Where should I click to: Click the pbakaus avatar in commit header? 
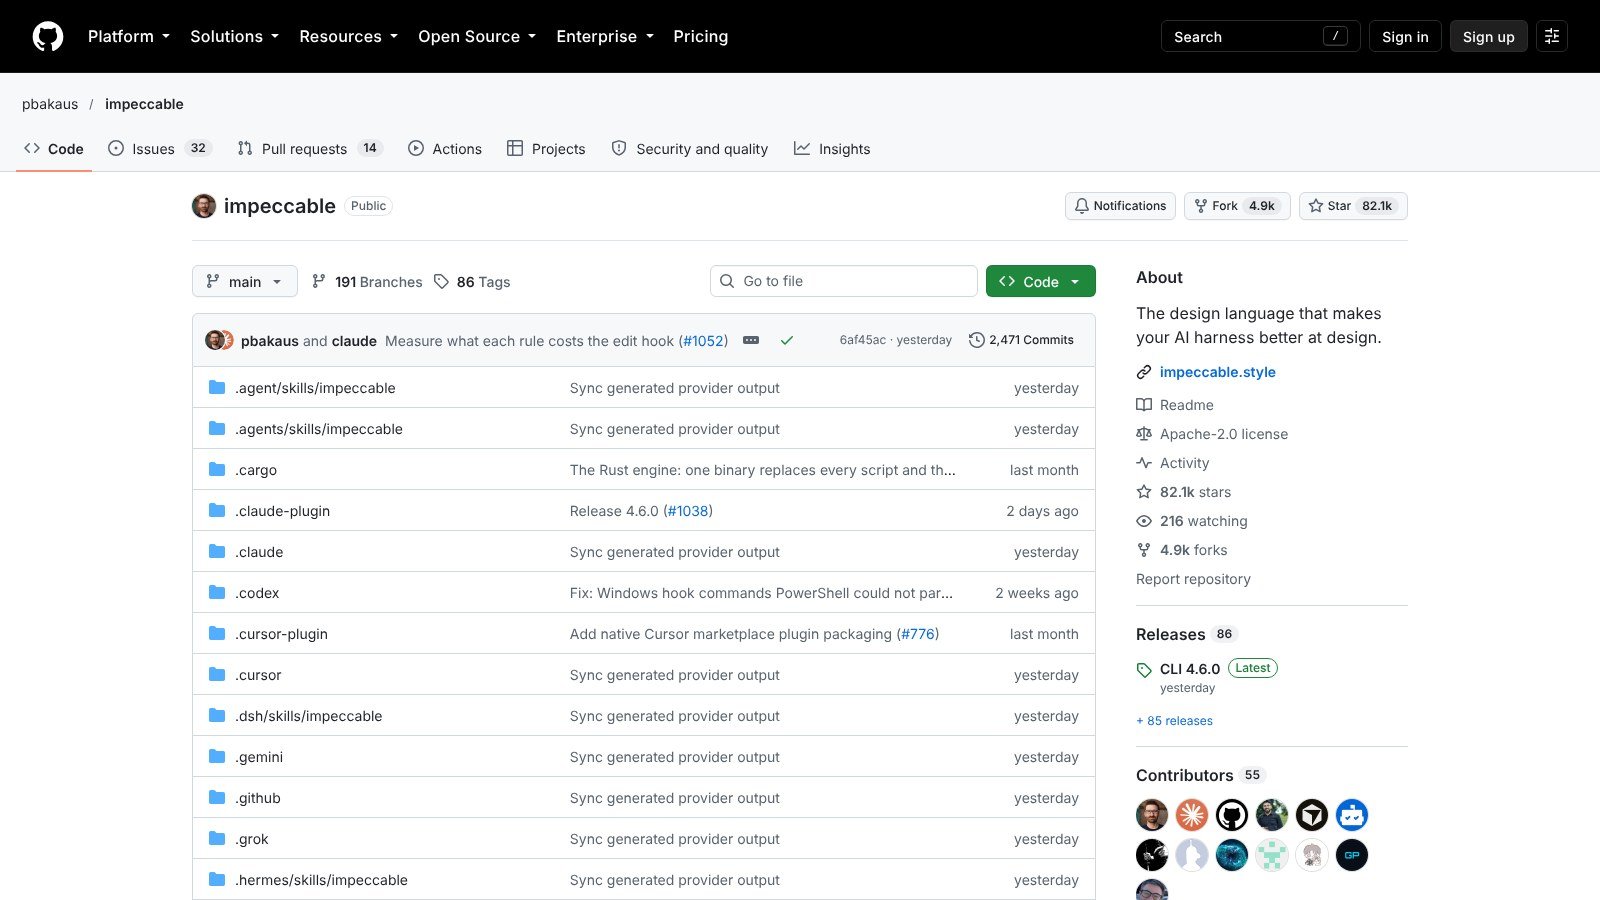point(214,340)
